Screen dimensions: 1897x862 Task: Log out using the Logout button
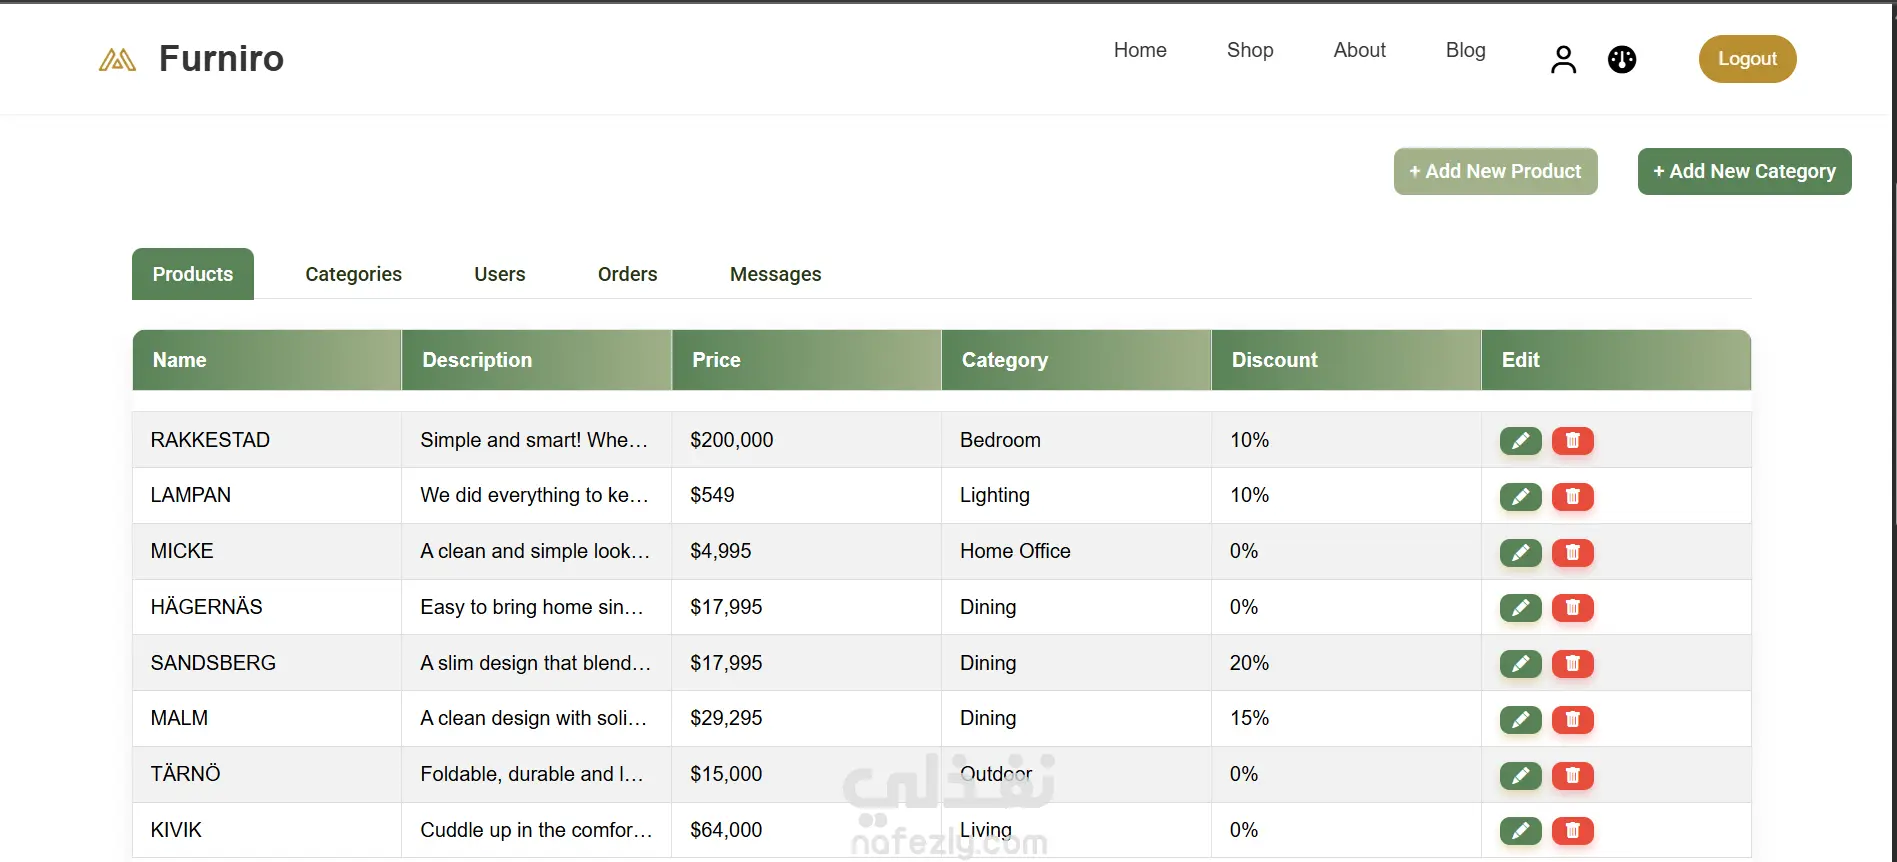point(1747,59)
